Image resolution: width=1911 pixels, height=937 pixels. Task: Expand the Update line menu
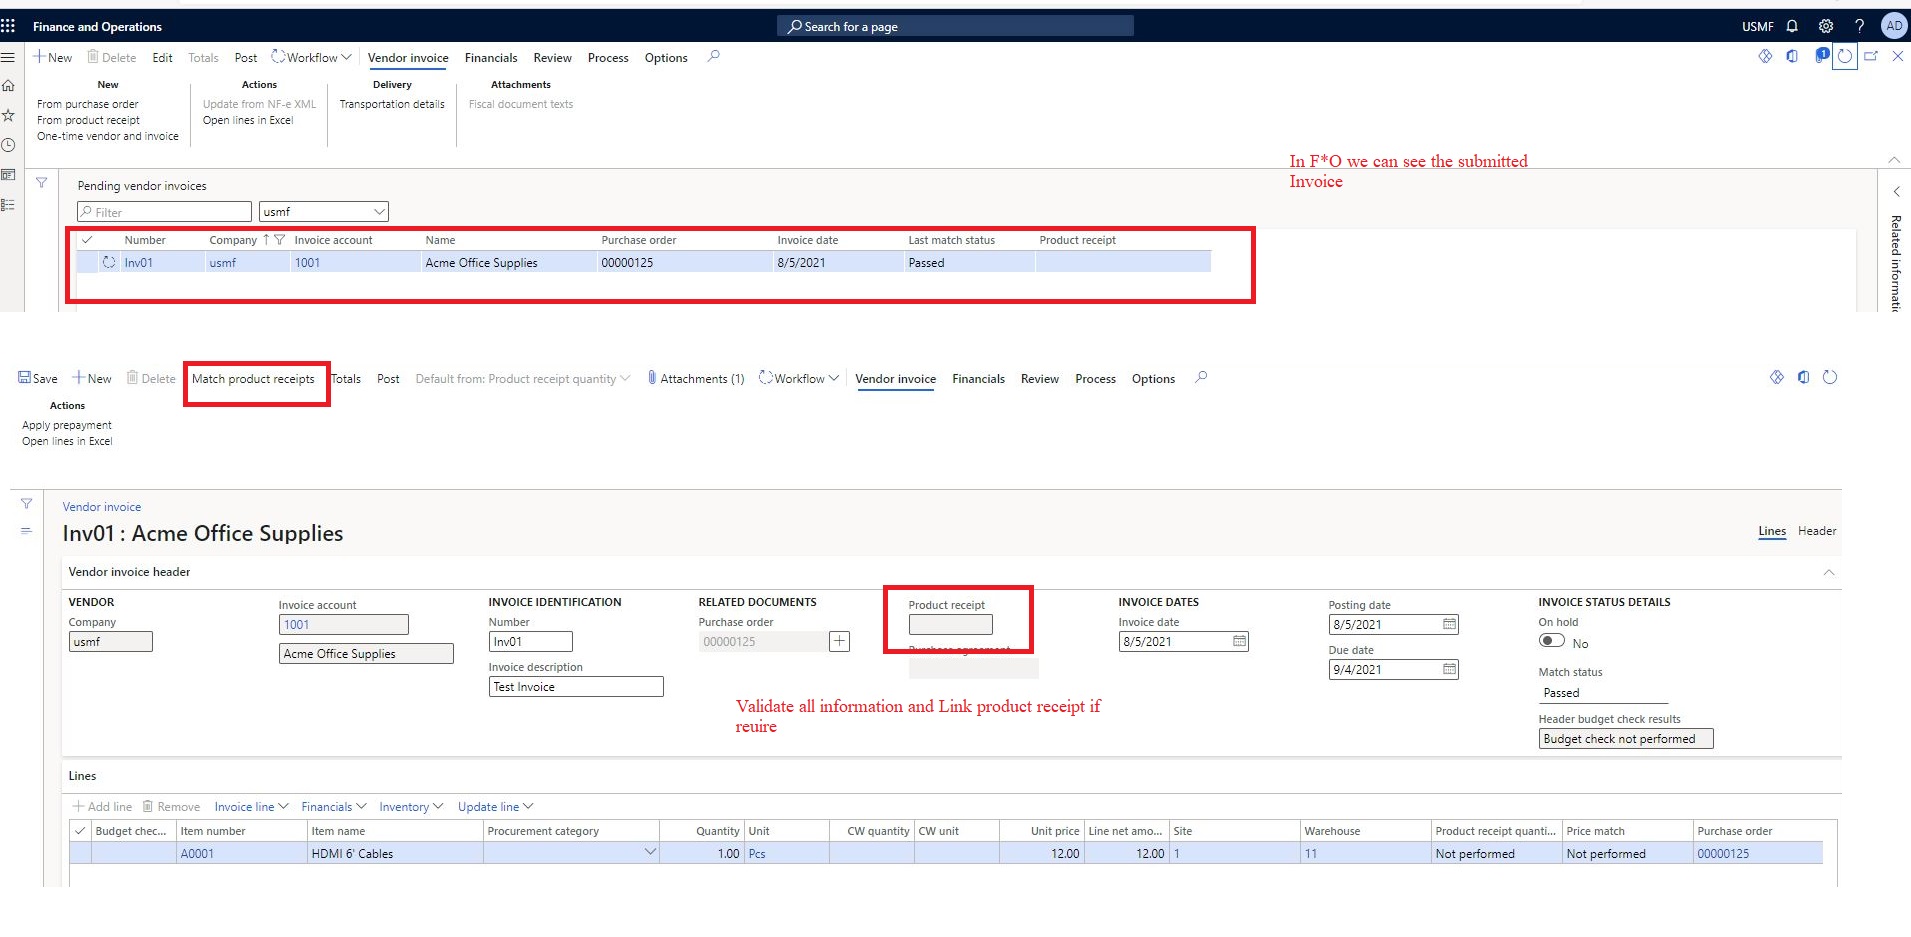pyautogui.click(x=495, y=807)
